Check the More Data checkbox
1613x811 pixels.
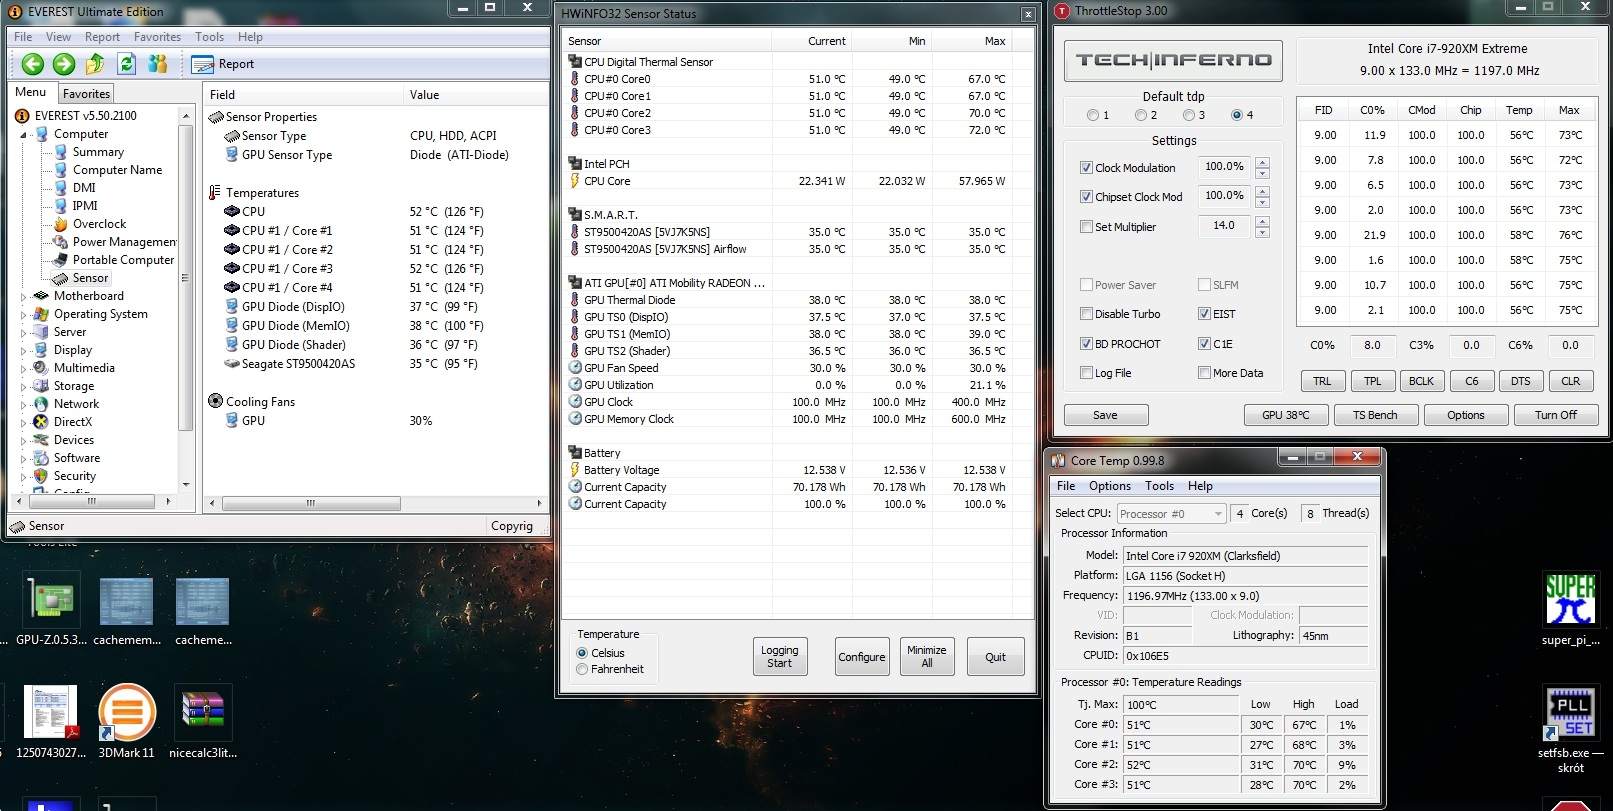[x=1204, y=373]
